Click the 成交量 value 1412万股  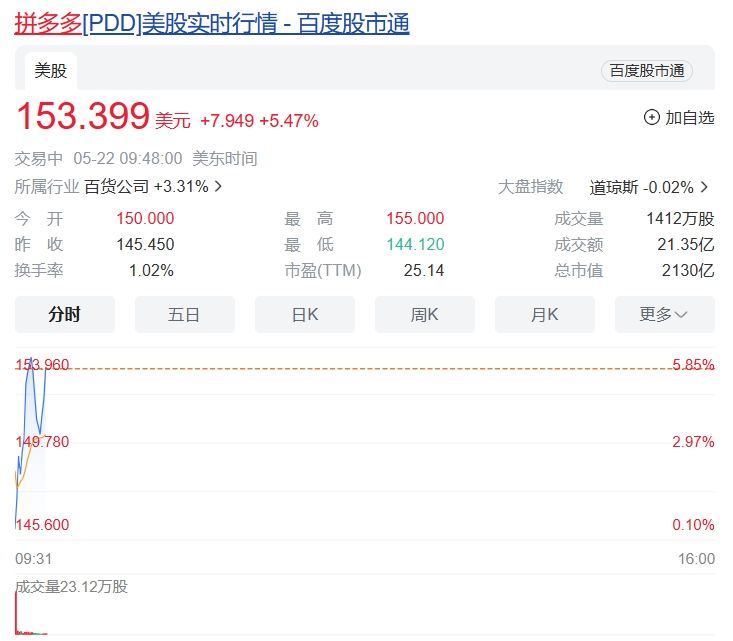pos(680,218)
